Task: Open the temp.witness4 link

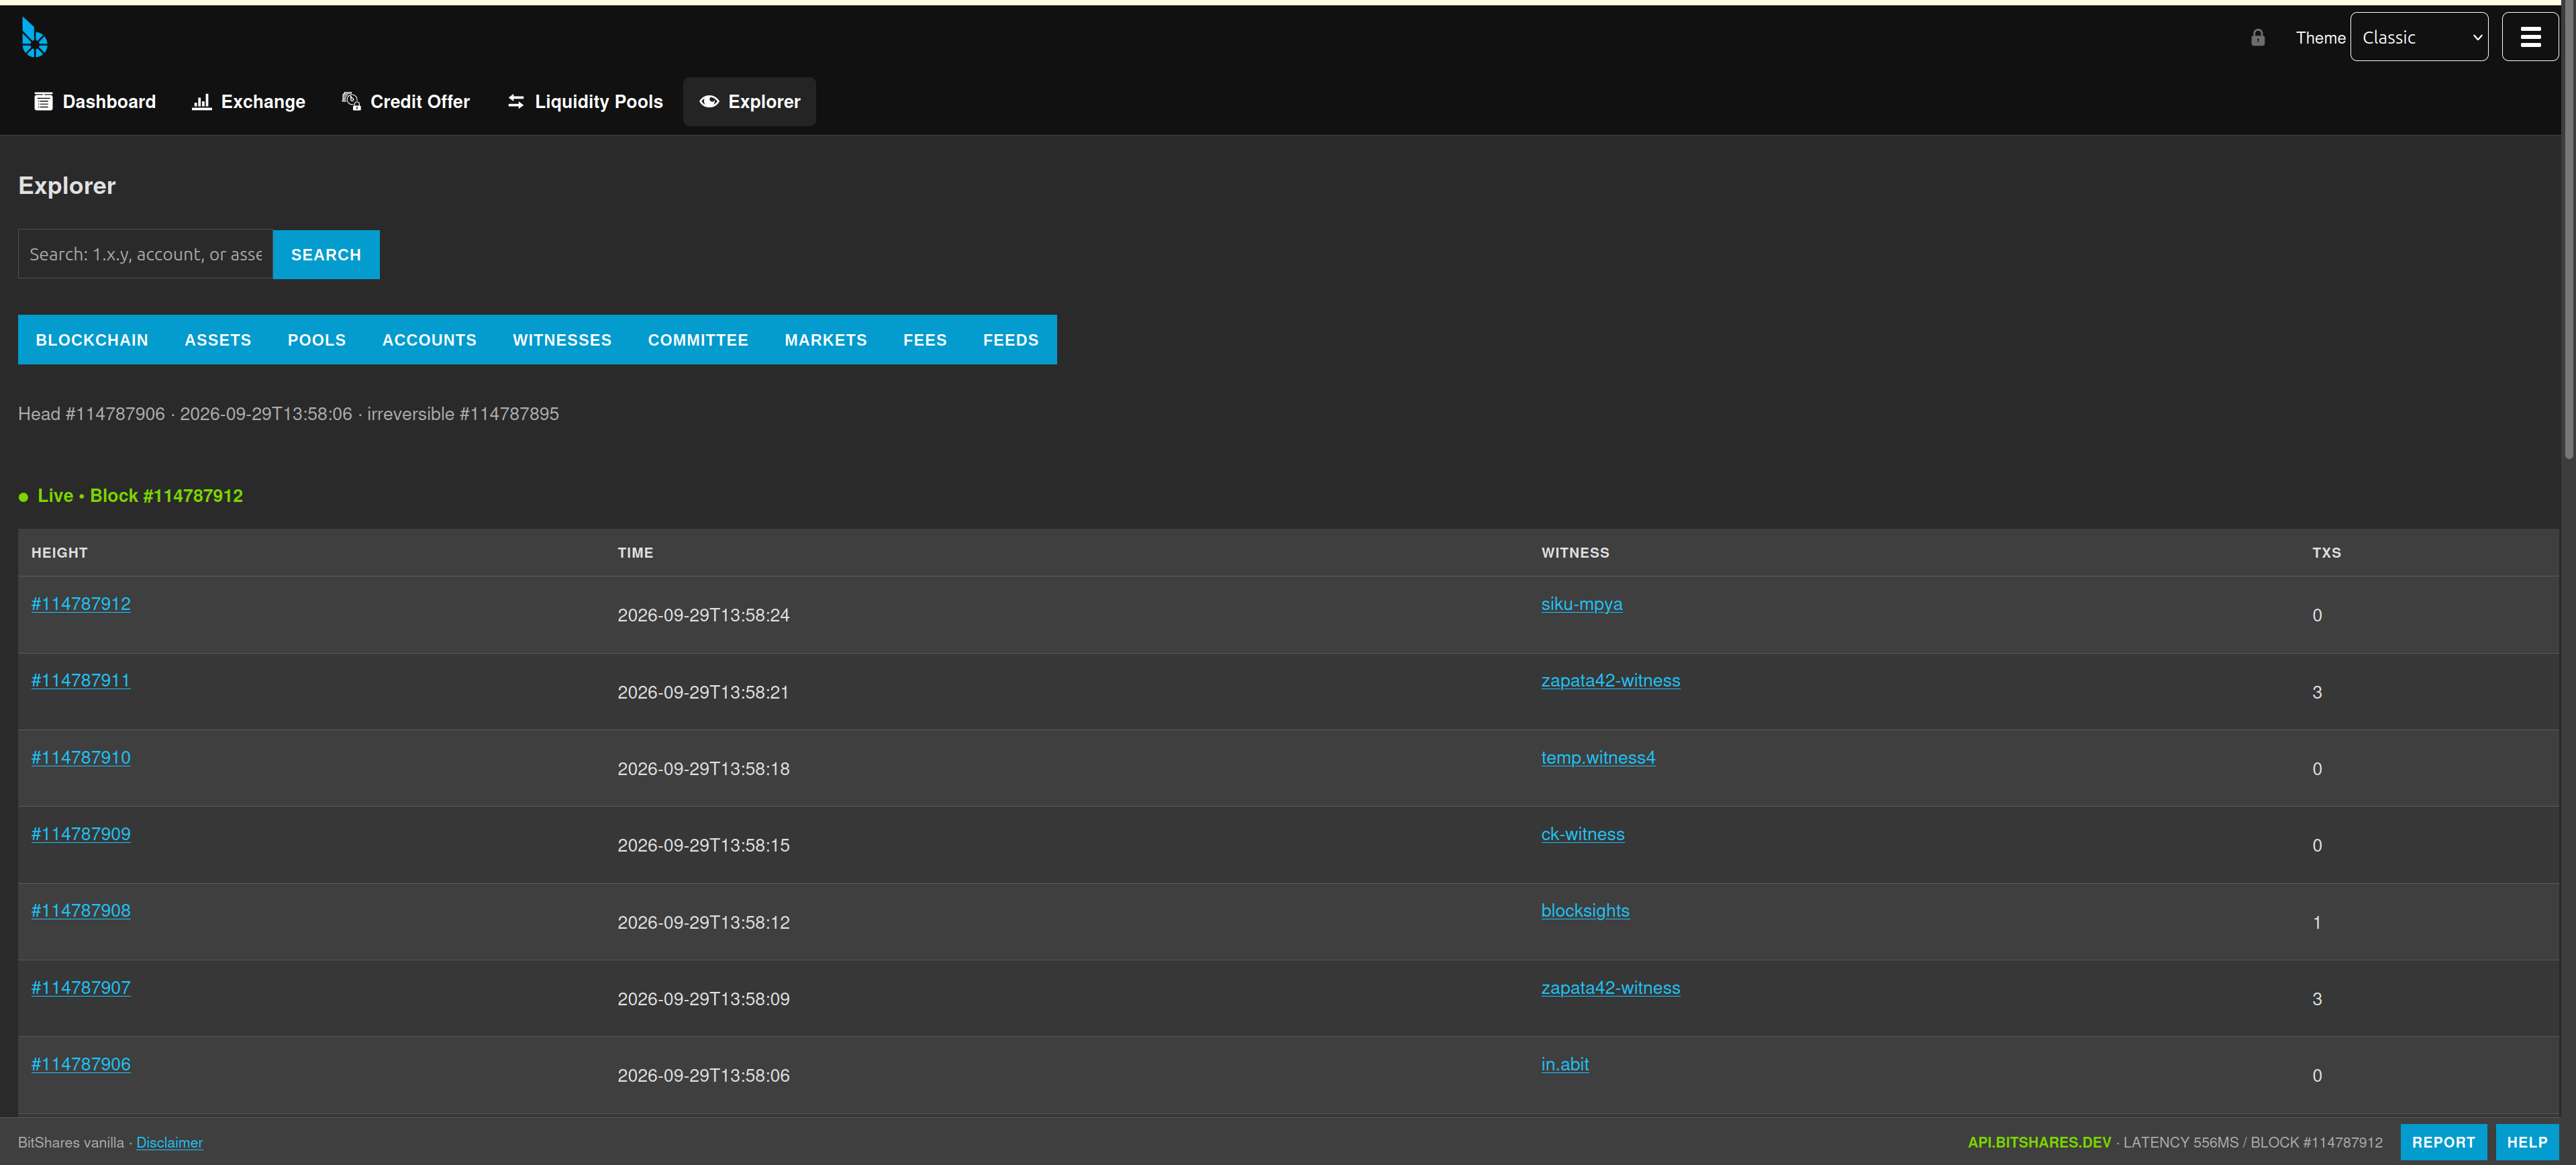Action: (1598, 758)
